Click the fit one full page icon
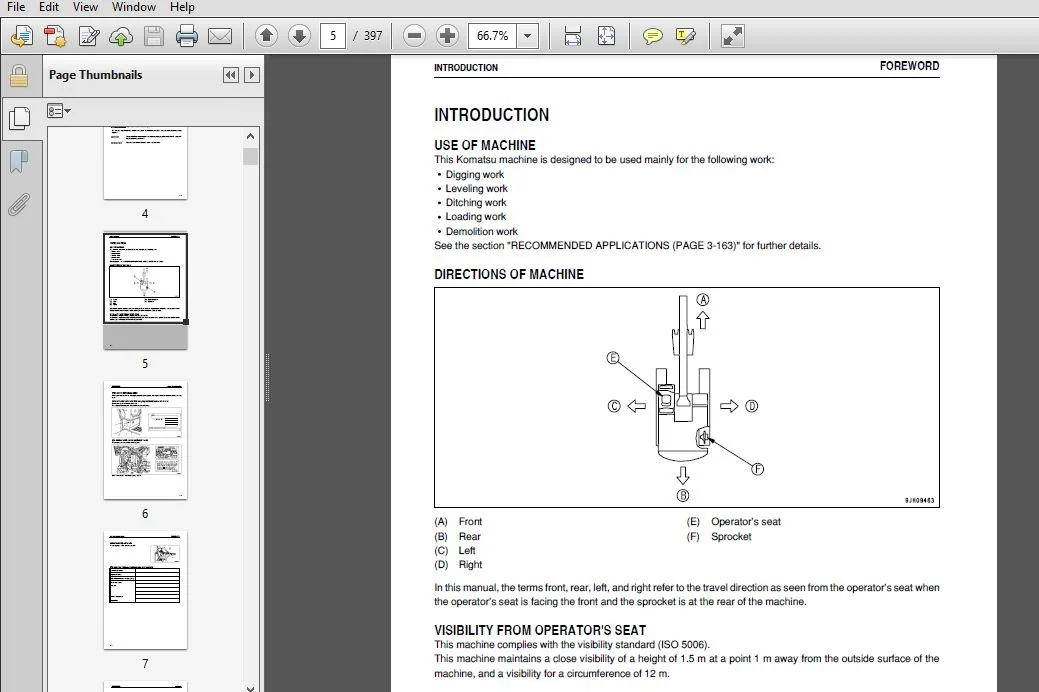1039x692 pixels. (x=606, y=36)
